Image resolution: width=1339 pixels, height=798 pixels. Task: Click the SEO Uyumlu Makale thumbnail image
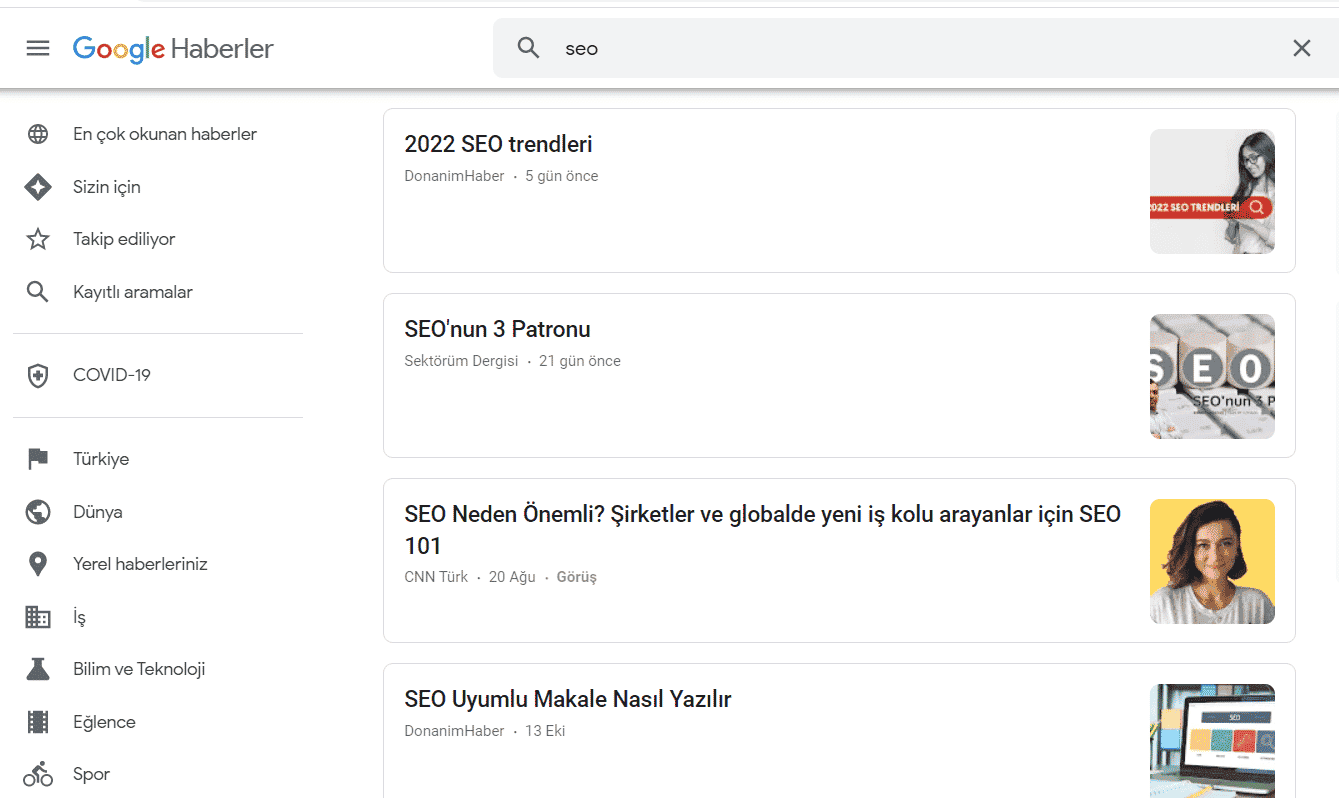(x=1212, y=741)
